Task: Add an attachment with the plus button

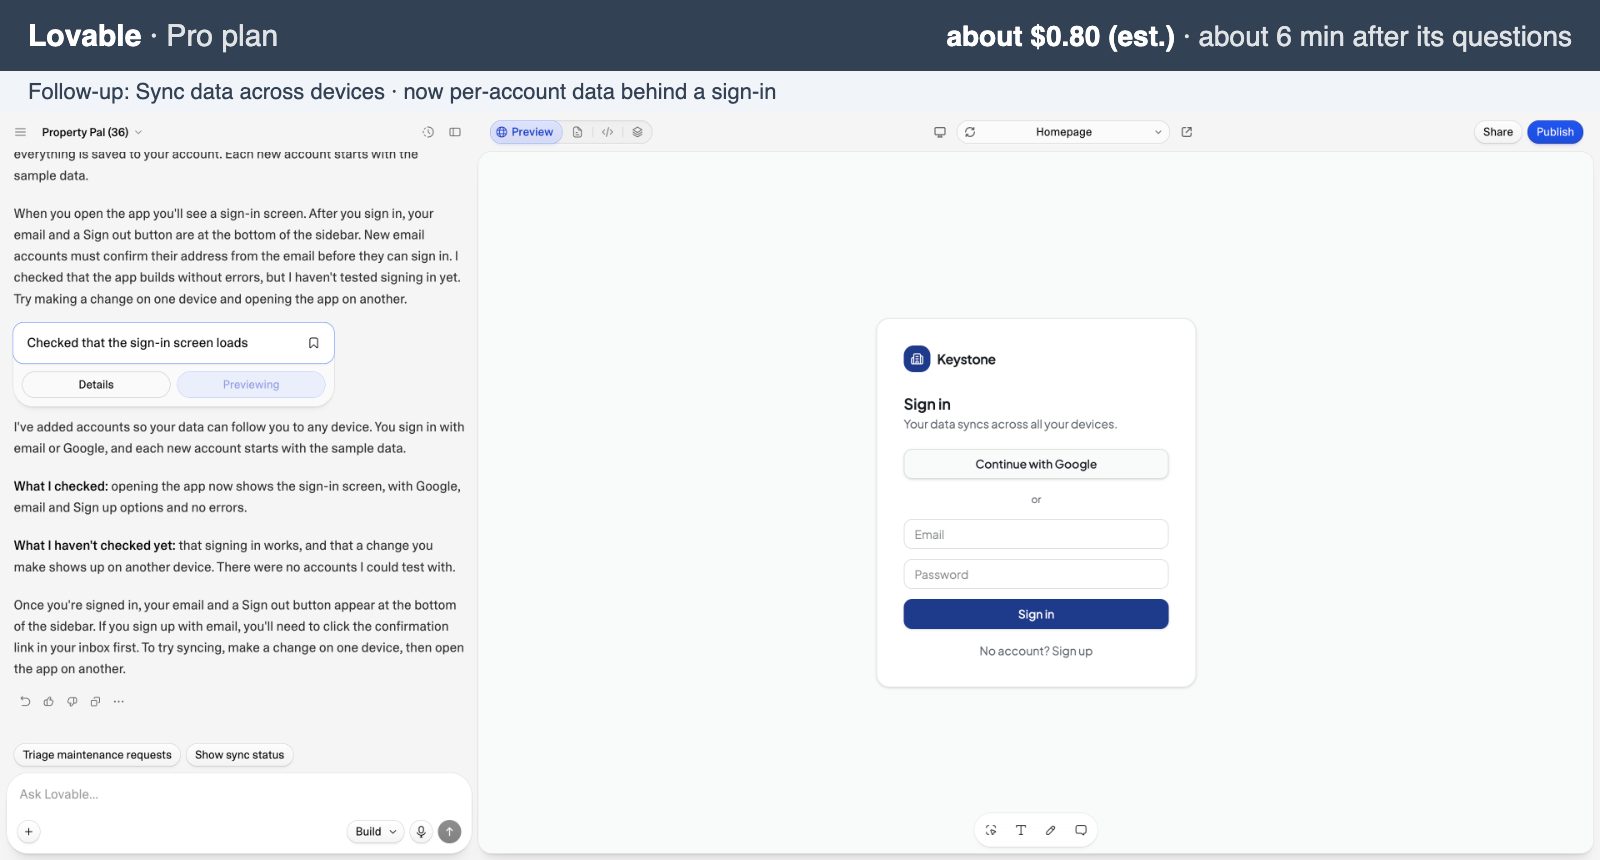Action: [x=29, y=832]
